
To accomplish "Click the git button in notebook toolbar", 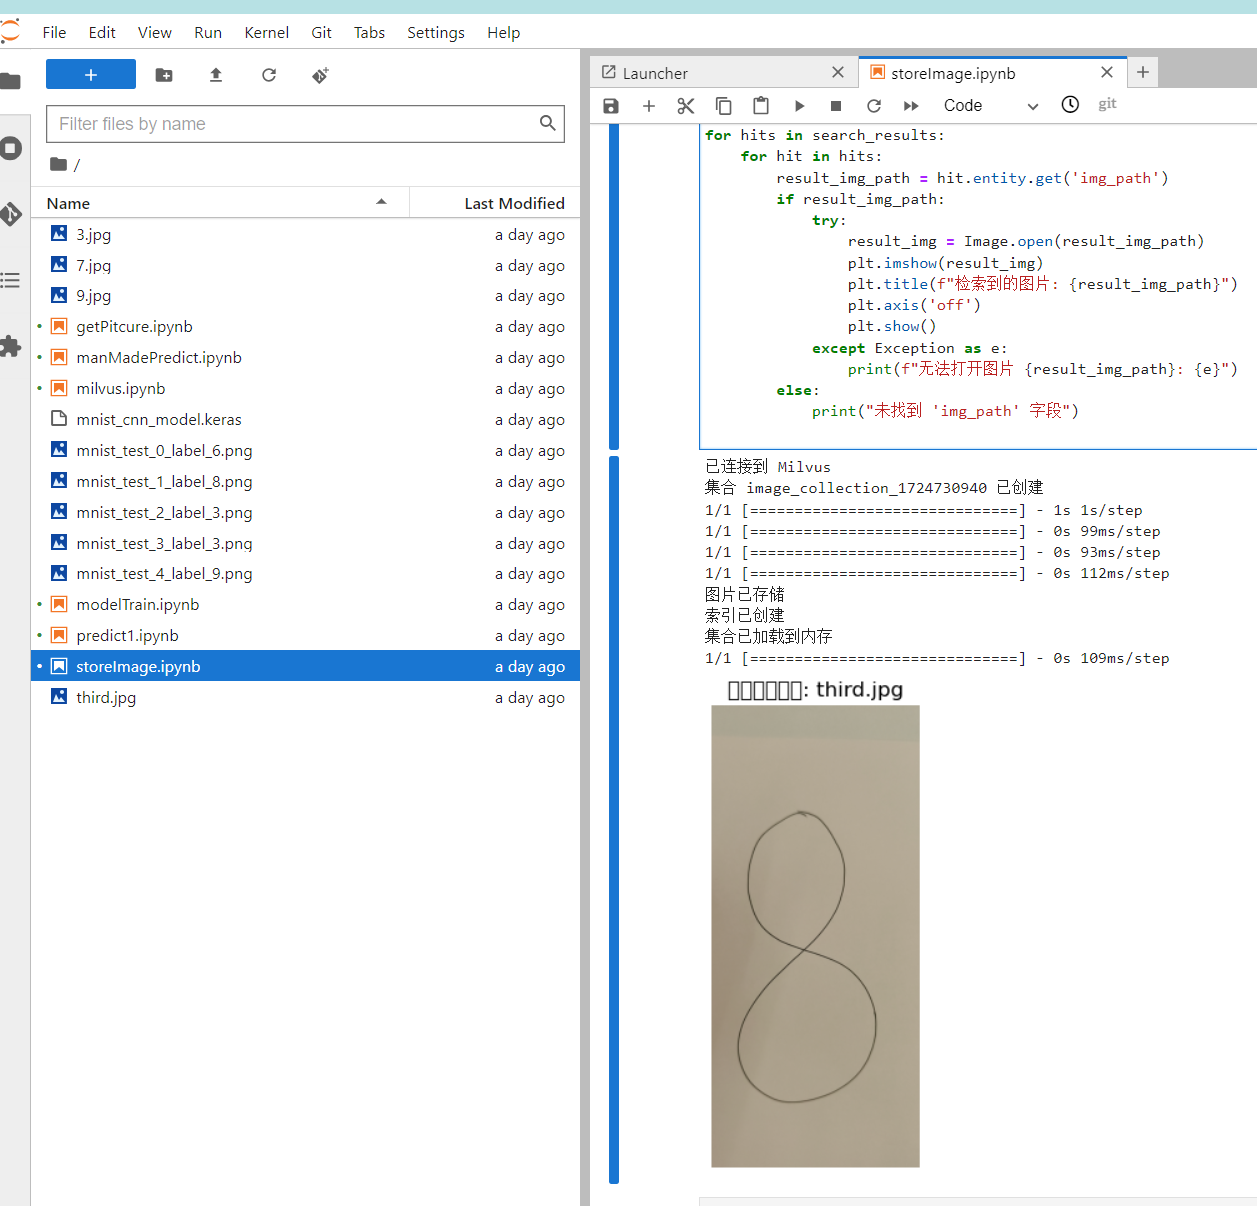I will tap(1107, 104).
